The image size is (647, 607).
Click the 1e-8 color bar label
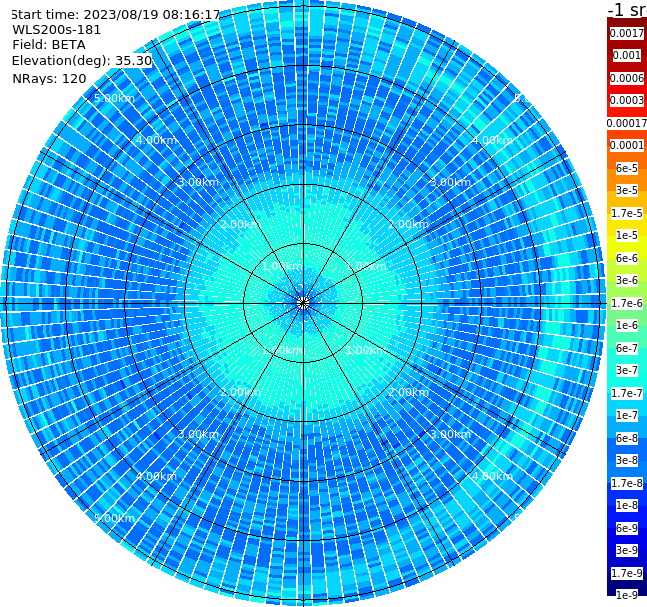[627, 505]
